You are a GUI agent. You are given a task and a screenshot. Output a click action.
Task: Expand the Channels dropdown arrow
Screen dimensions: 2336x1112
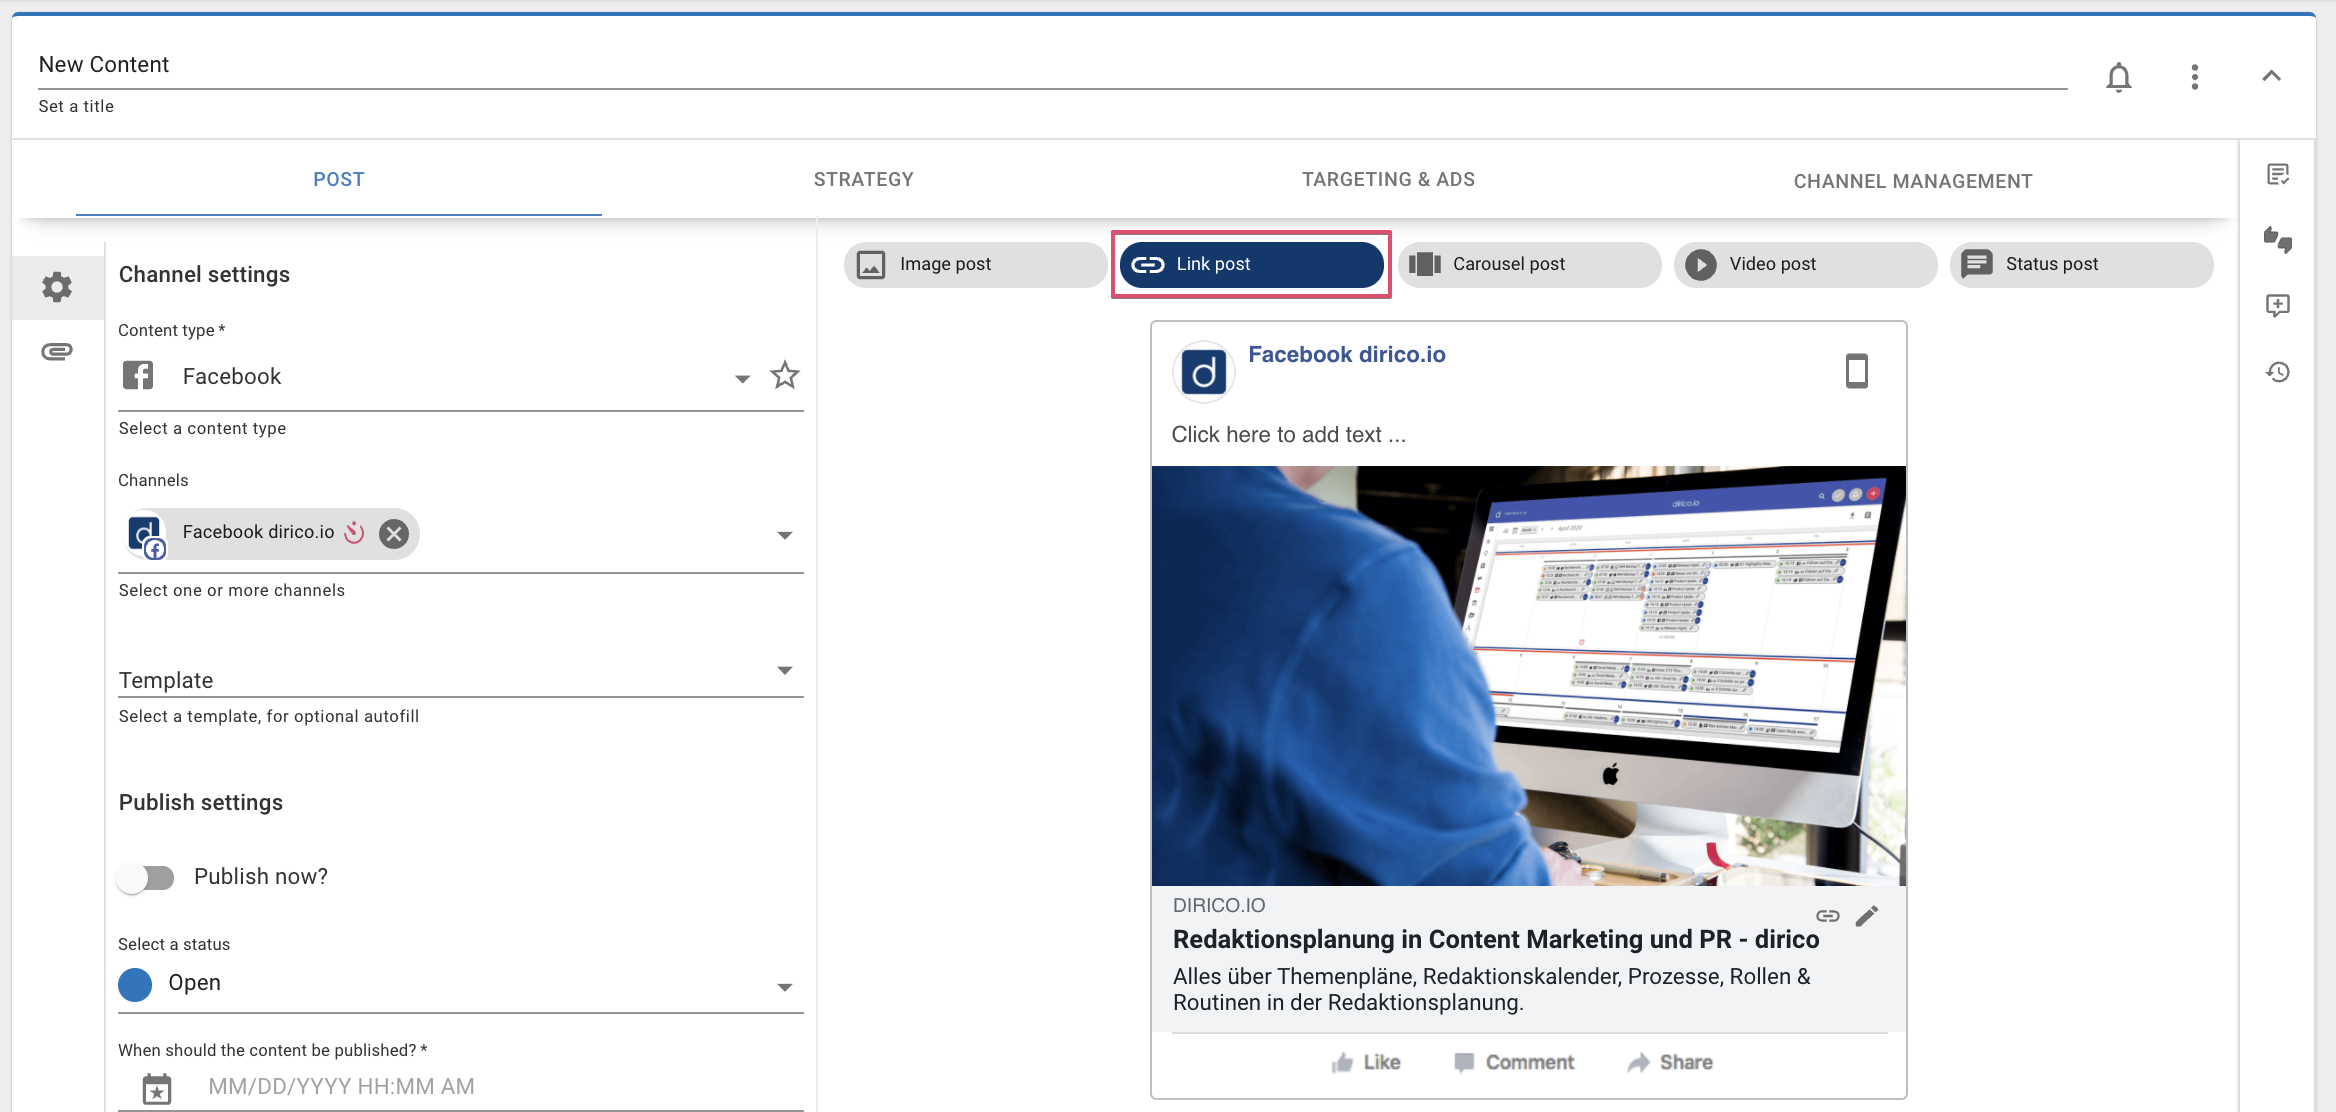785,535
